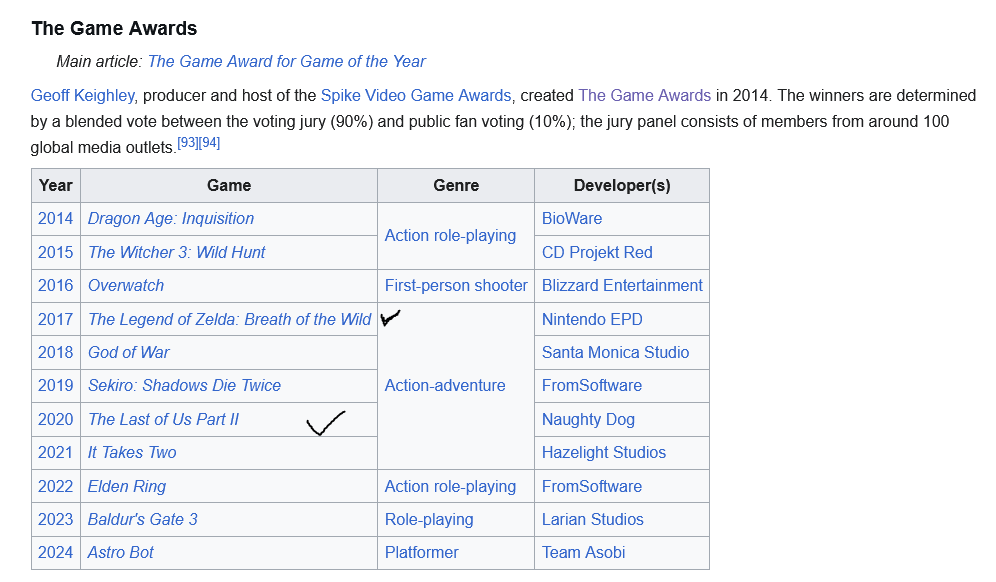Open the Elden Ring link
996x582 pixels.
click(127, 486)
